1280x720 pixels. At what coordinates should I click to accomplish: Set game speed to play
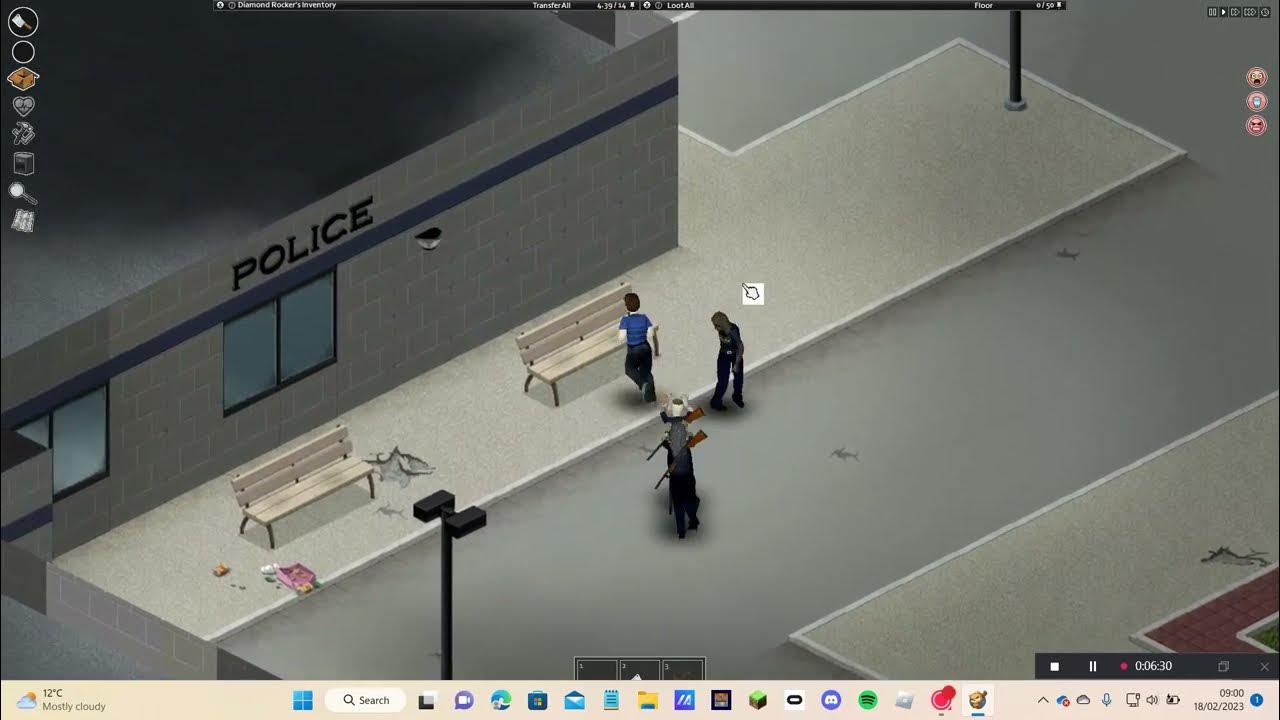point(1223,12)
